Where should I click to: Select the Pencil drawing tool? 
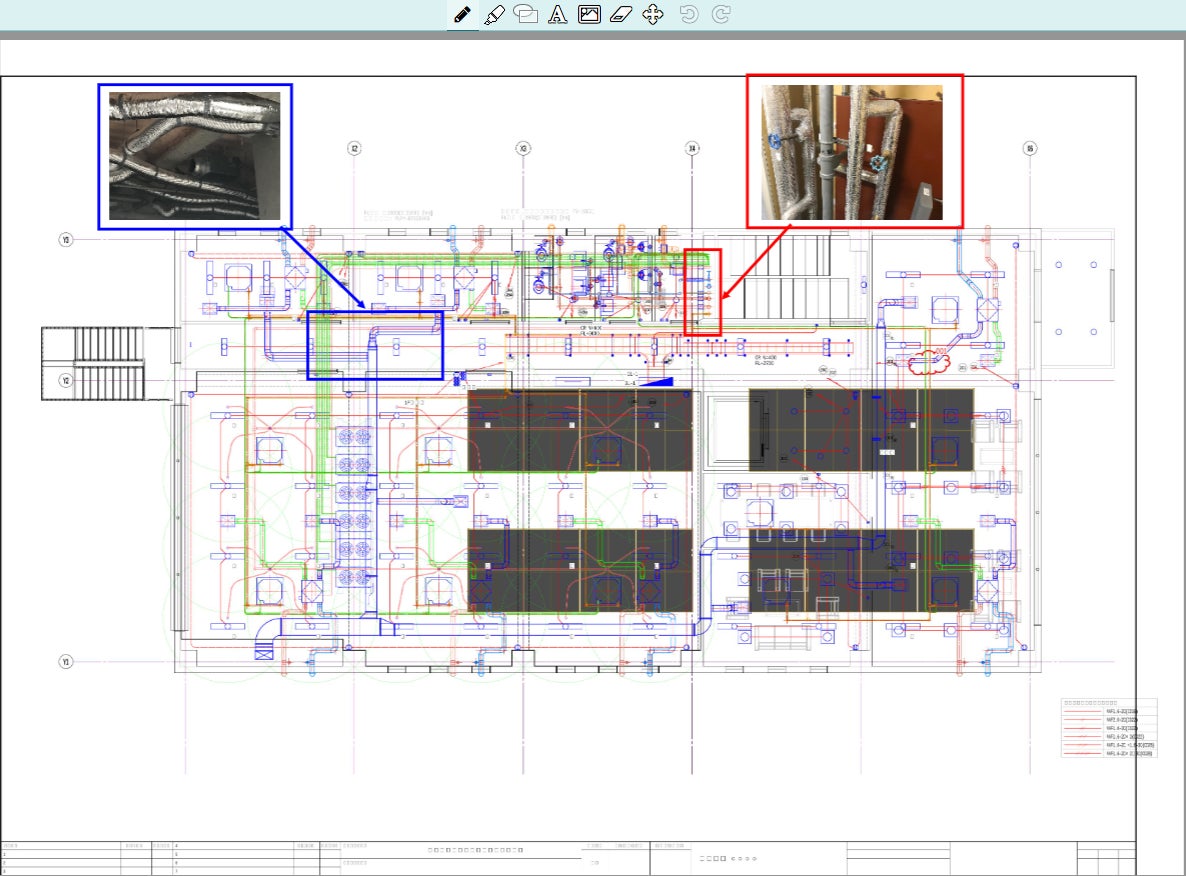(462, 14)
